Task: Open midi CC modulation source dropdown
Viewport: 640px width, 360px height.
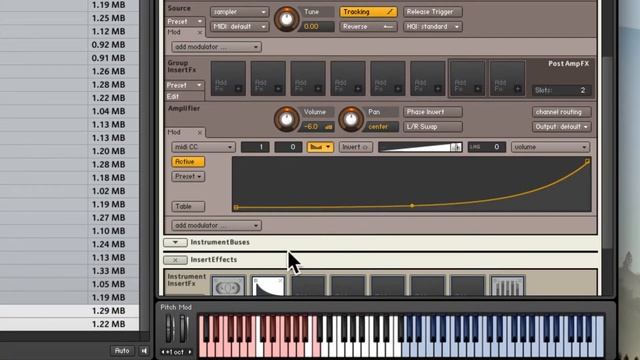Action: click(x=203, y=147)
